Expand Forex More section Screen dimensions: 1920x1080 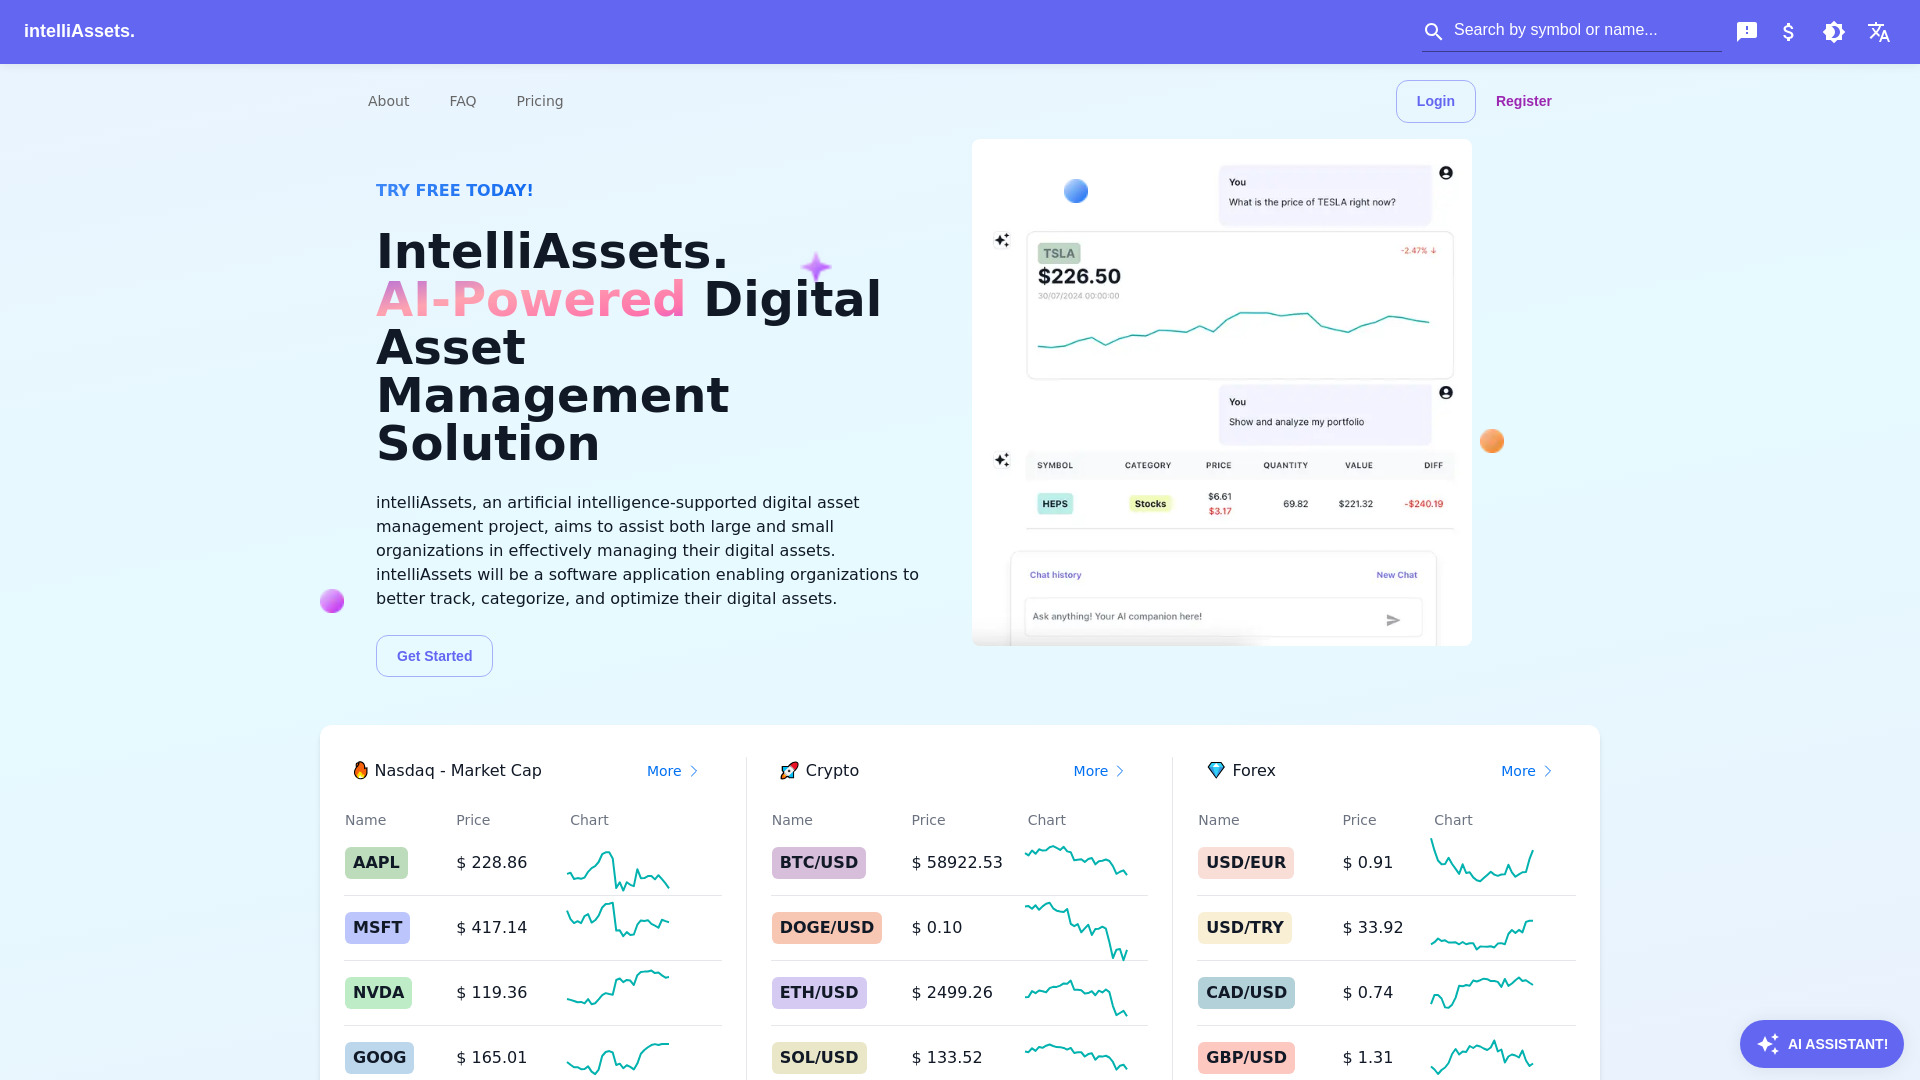pyautogui.click(x=1528, y=770)
